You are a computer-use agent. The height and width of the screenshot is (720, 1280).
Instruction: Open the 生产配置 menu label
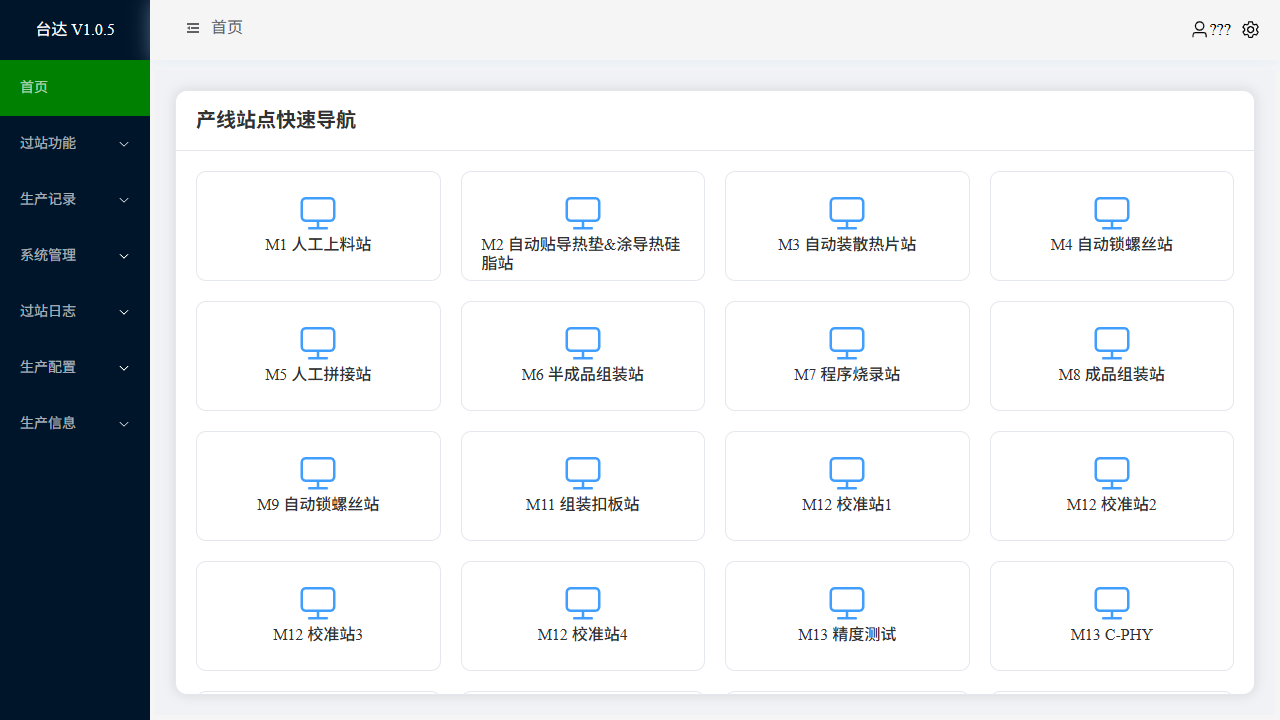coord(48,367)
